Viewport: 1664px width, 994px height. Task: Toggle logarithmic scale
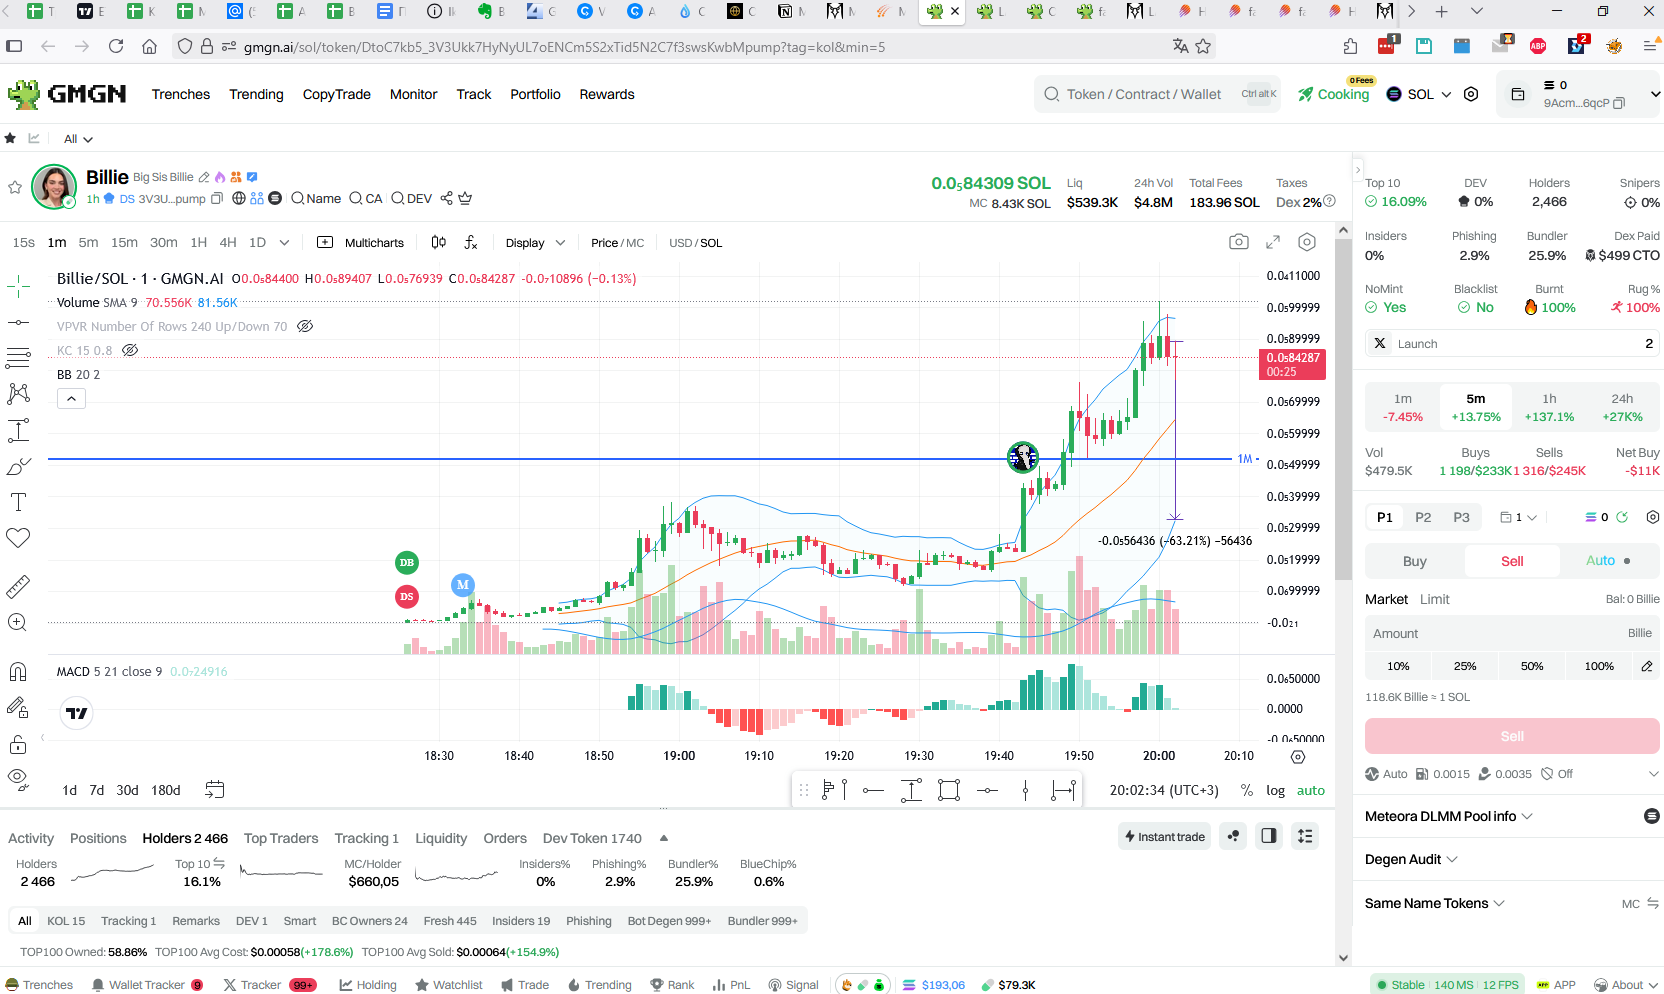pyautogui.click(x=1275, y=790)
